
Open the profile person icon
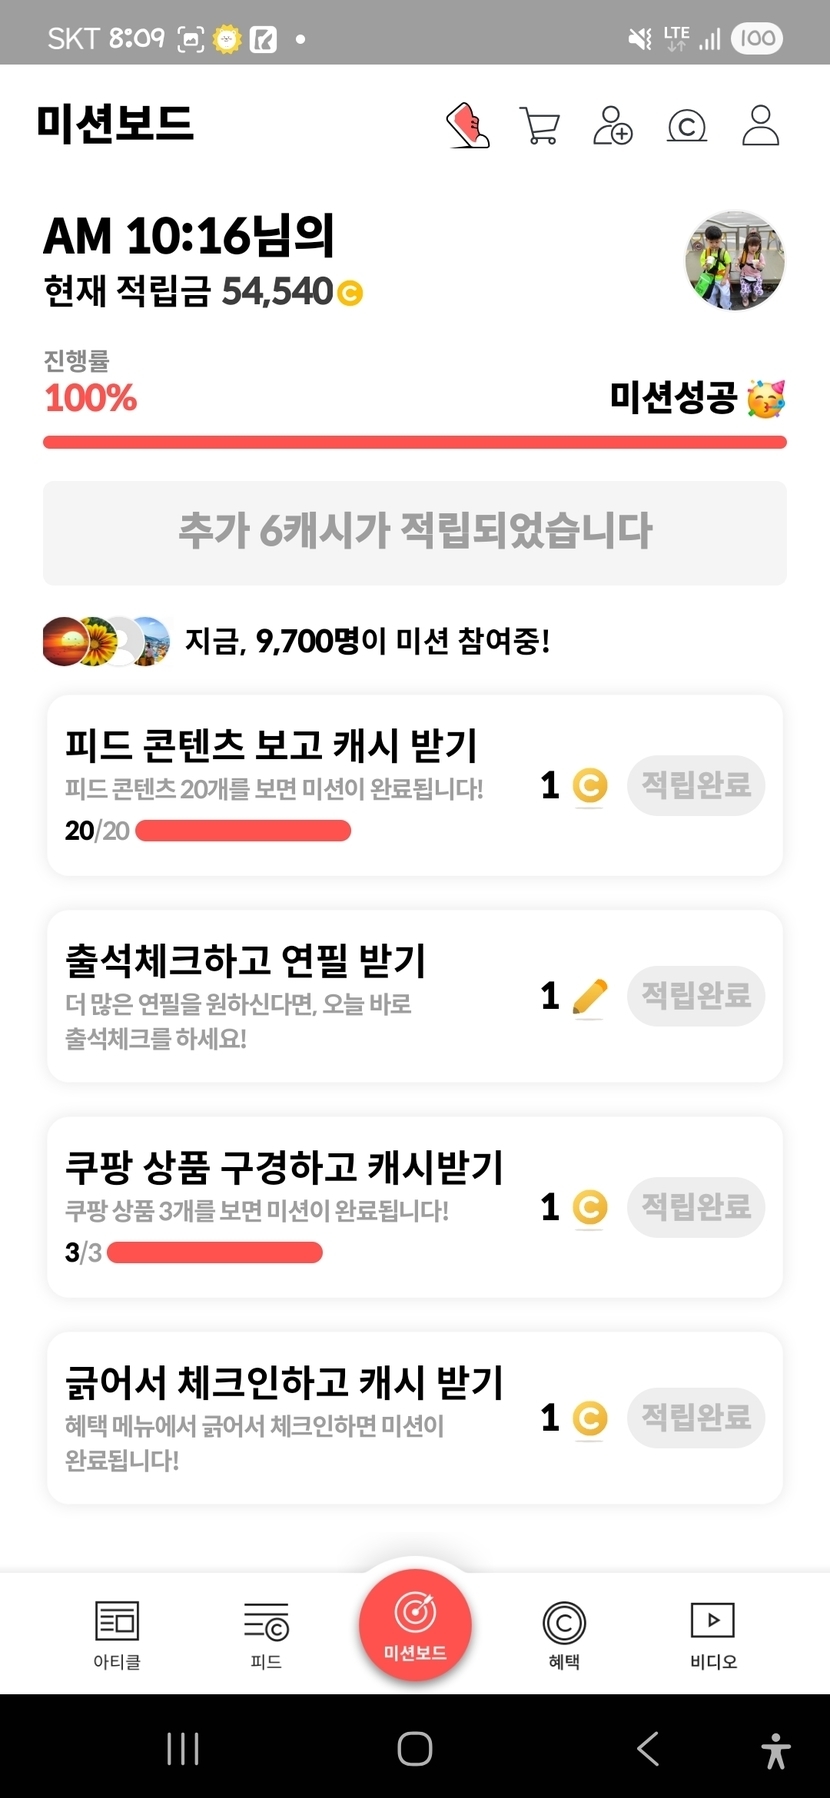[x=760, y=126]
